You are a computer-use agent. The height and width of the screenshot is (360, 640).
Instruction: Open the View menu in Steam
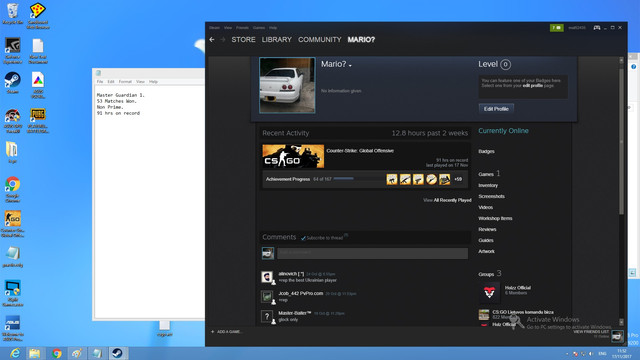pyautogui.click(x=228, y=28)
